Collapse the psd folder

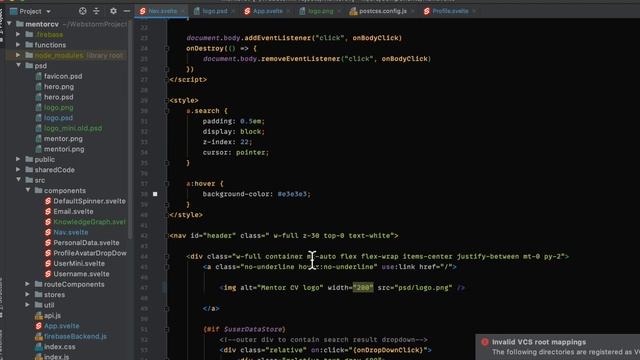[x=18, y=65]
